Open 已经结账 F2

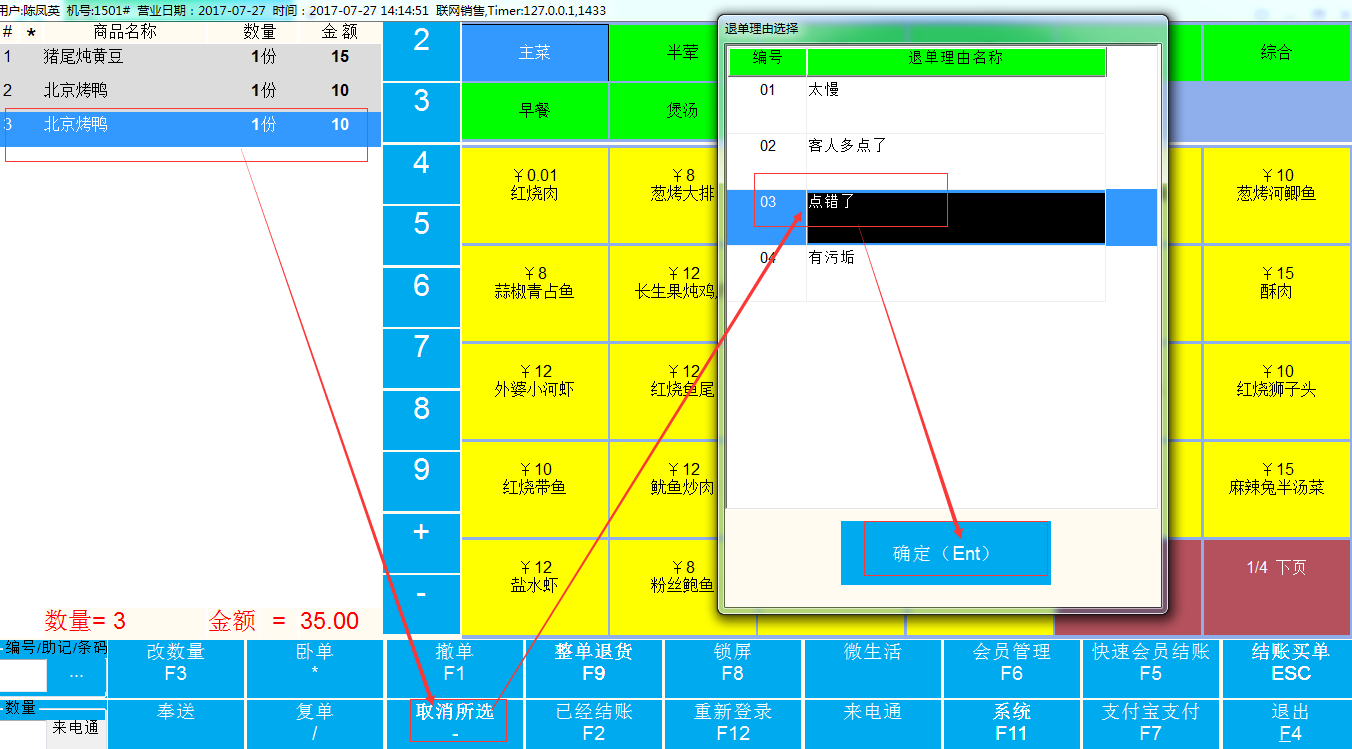[x=594, y=724]
